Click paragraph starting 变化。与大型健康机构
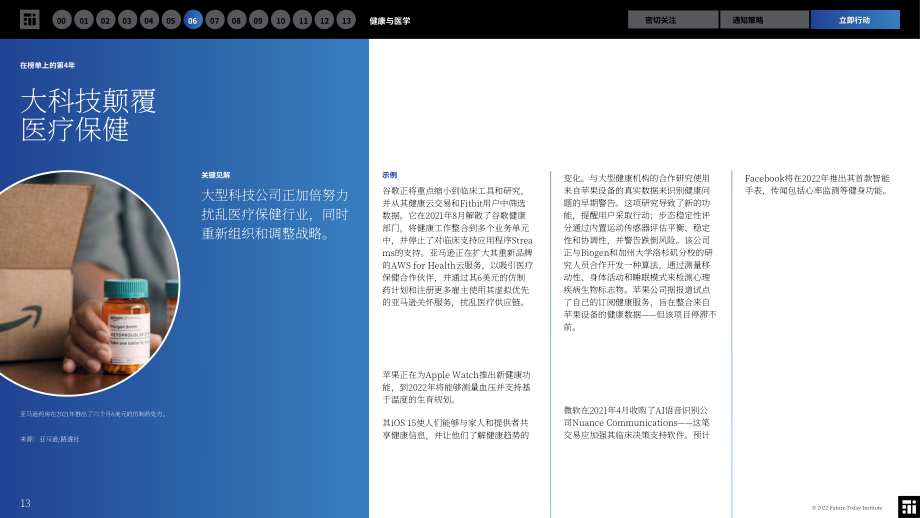Screen dimensions: 920x518 [x=640, y=252]
